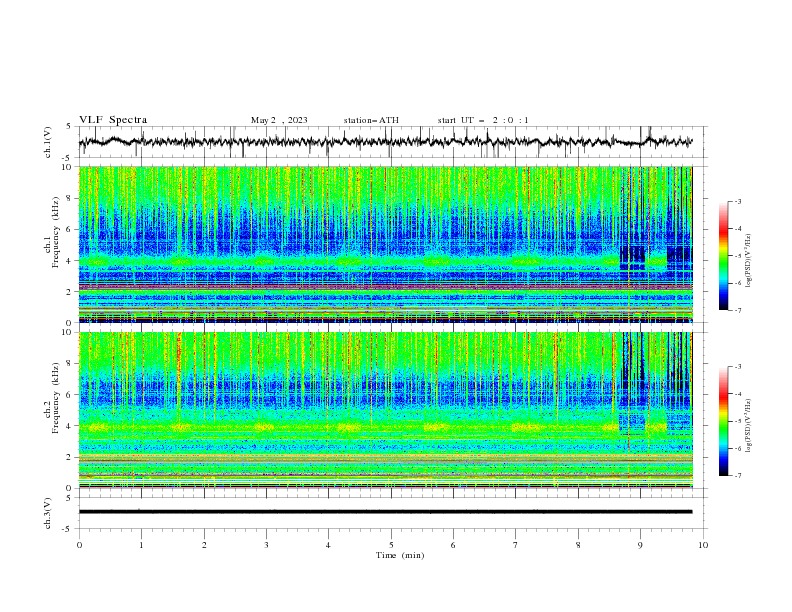Click the ch.1 spectrogram color bar
The width and height of the screenshot is (792, 612).
pyautogui.click(x=723, y=256)
